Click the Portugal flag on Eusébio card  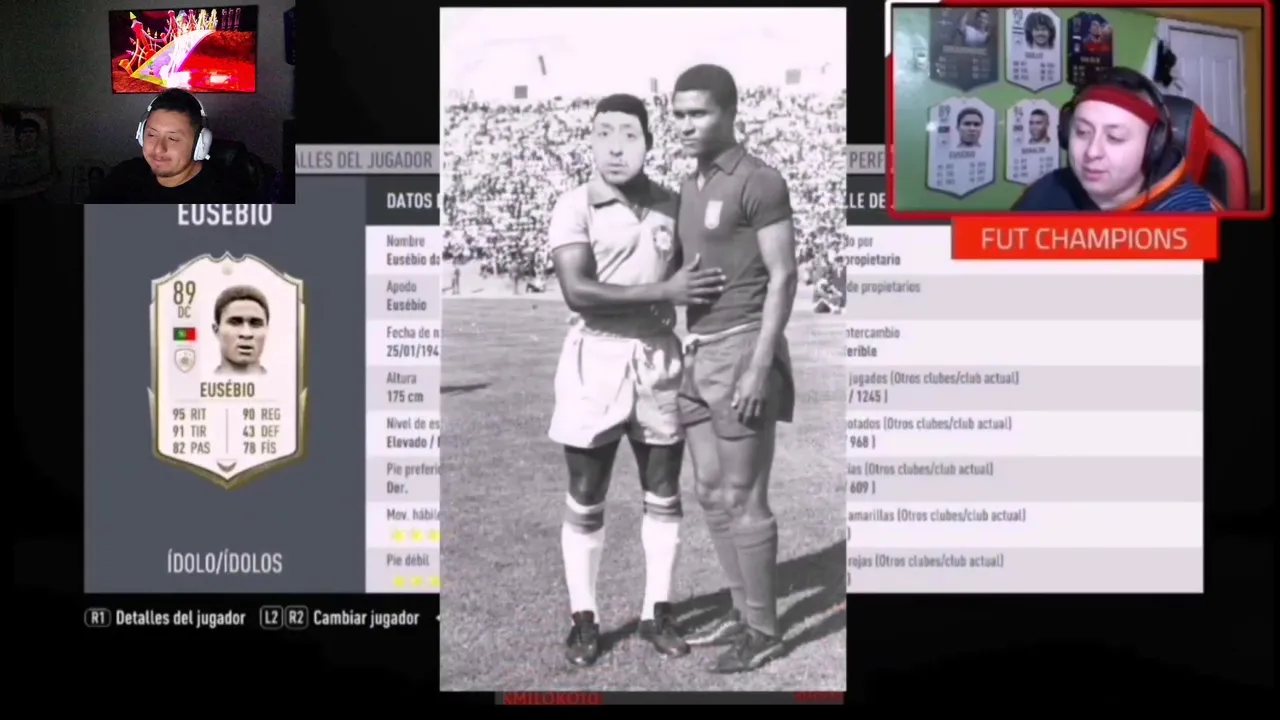tap(184, 334)
